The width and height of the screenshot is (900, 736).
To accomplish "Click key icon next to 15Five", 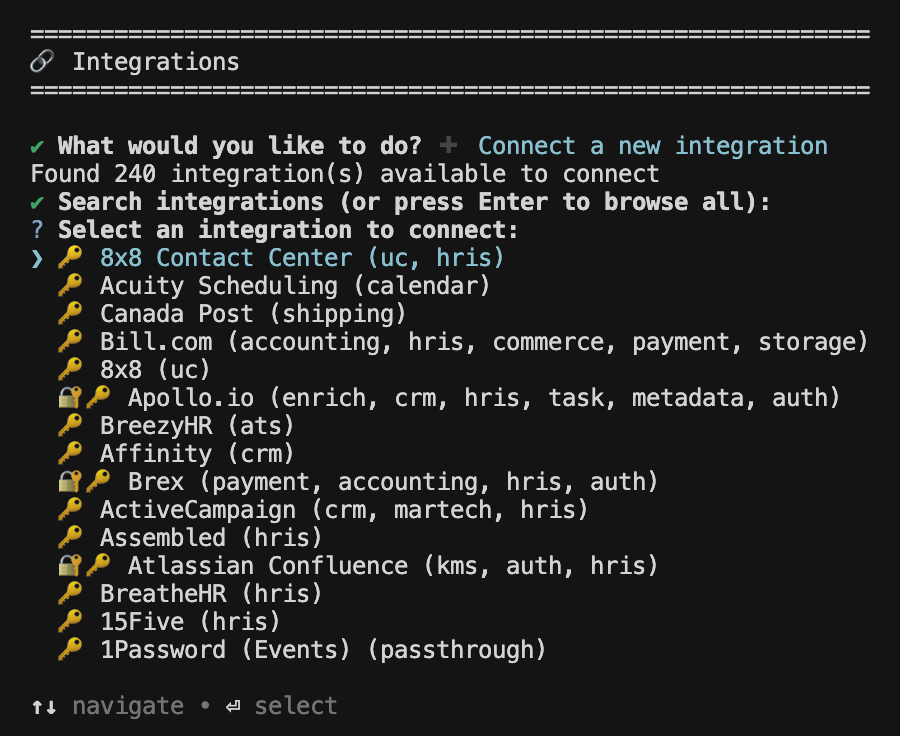I will [70, 621].
